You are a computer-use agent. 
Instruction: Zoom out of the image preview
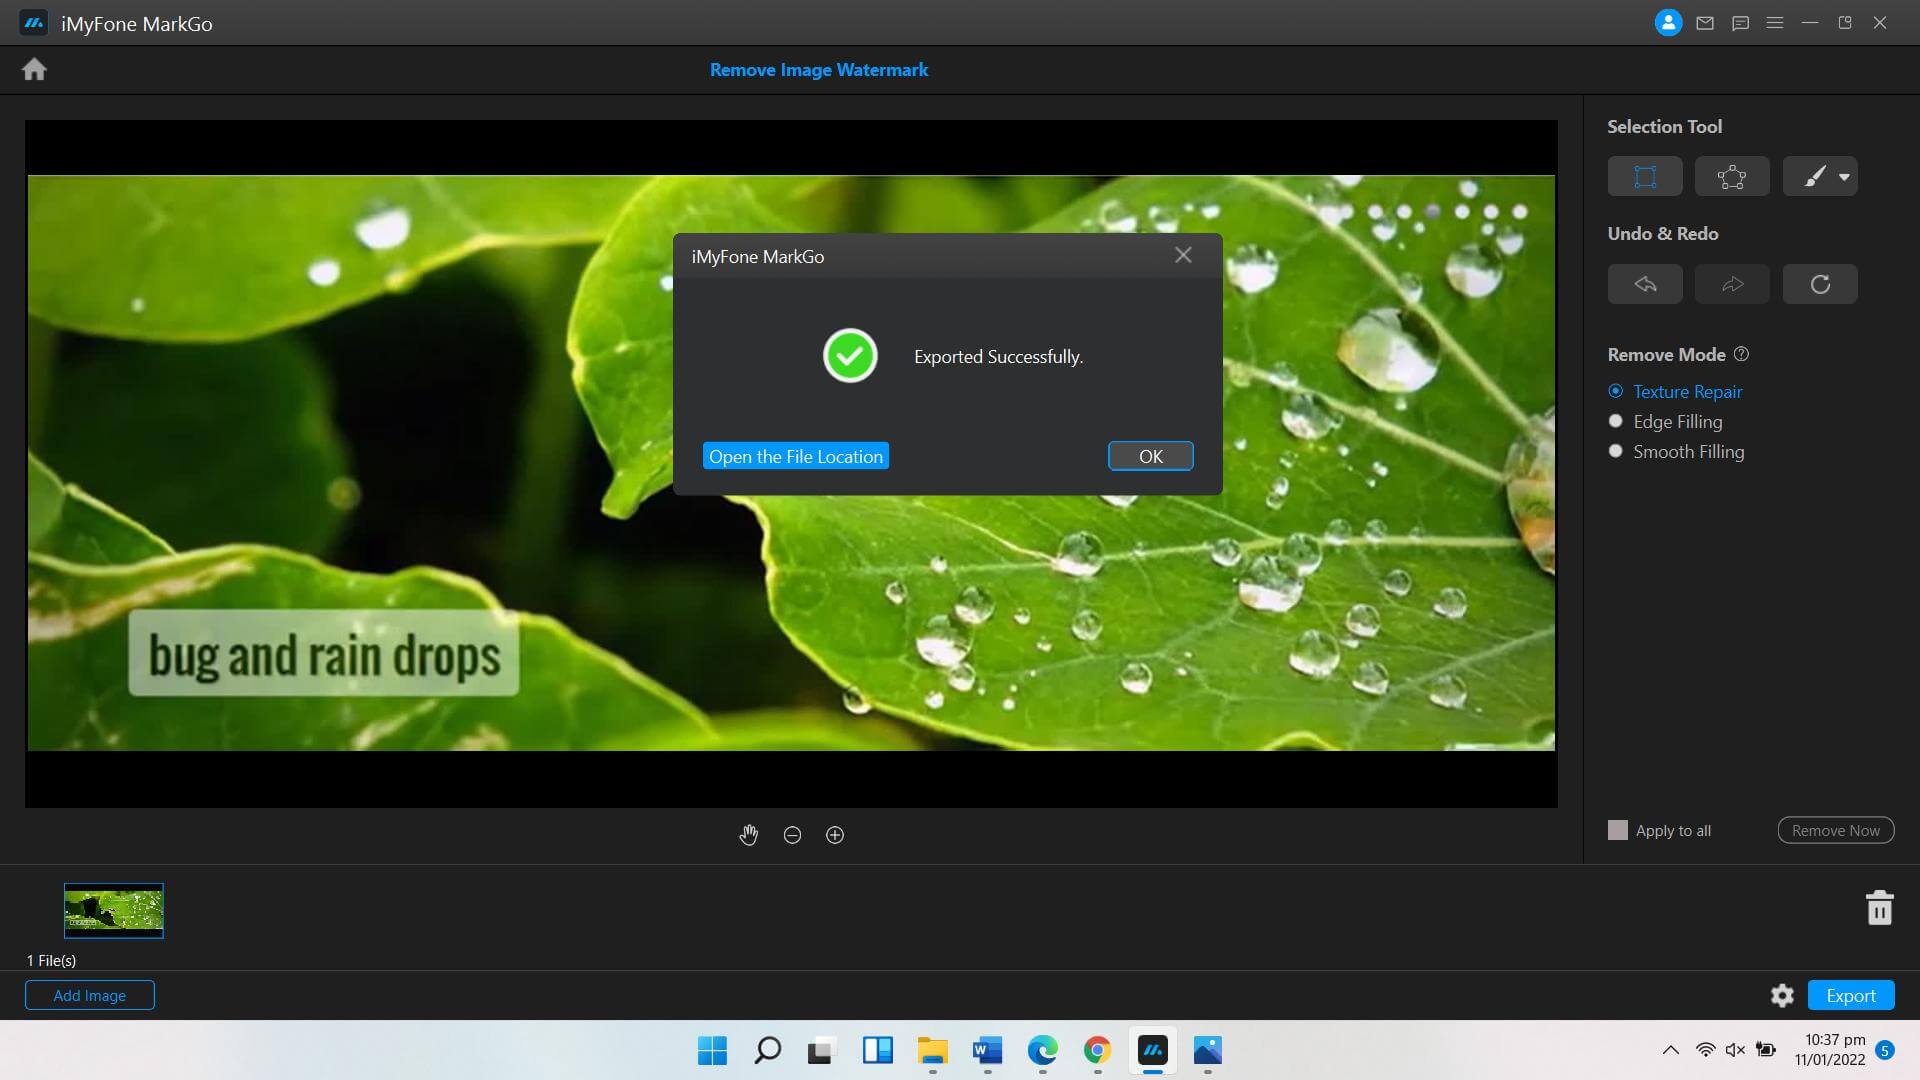click(x=792, y=835)
